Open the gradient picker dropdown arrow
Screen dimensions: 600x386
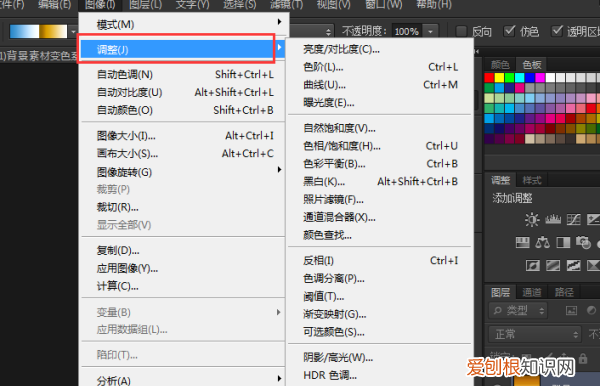click(73, 32)
